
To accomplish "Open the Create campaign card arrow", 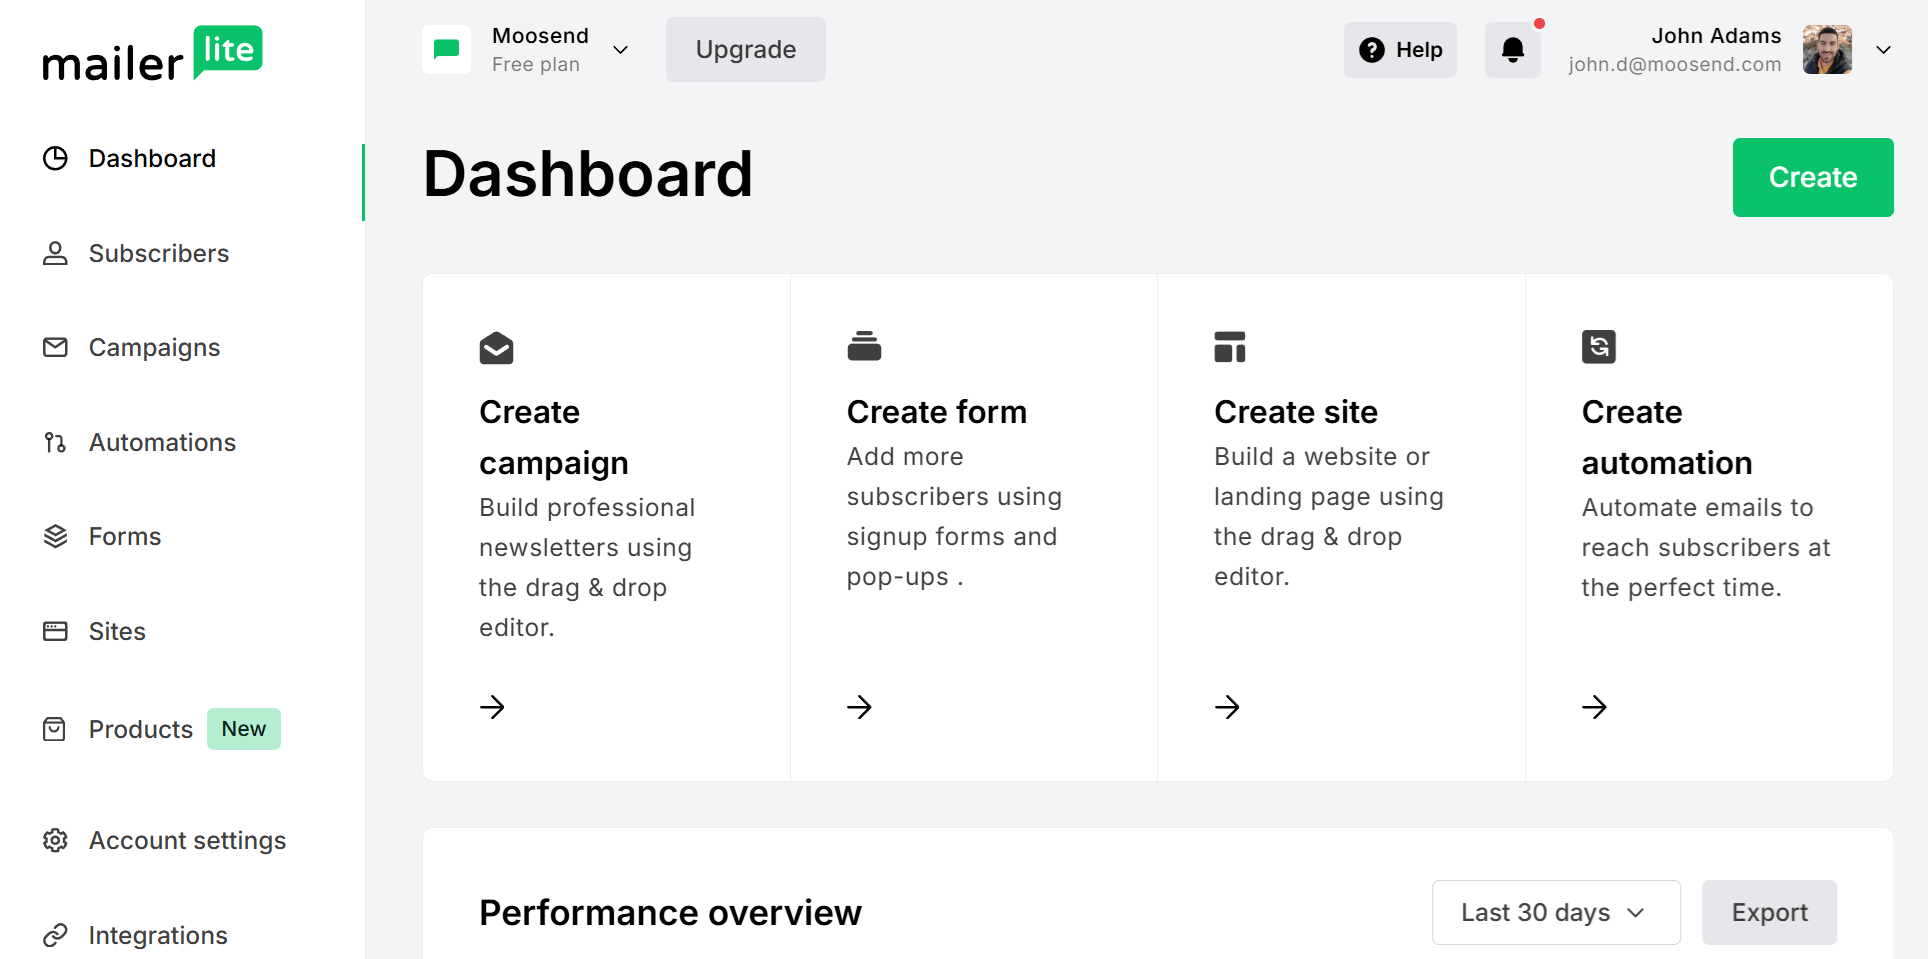I will click(492, 707).
